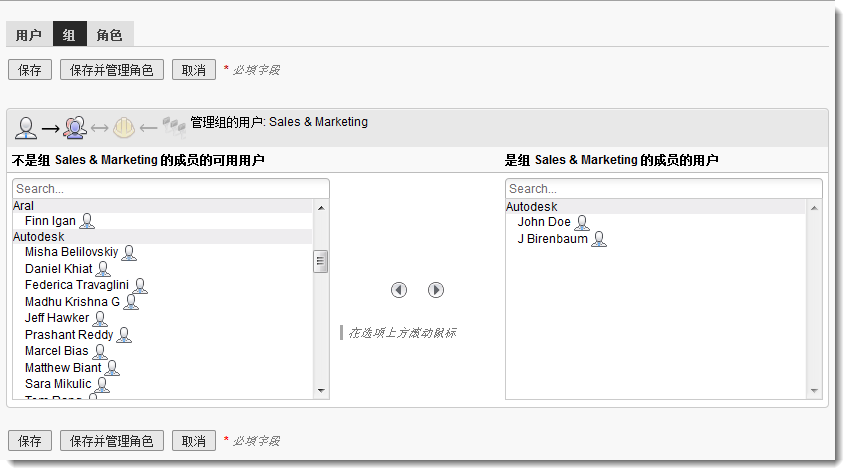
Task: Click user icon next to Marcel Bias
Action: point(100,352)
